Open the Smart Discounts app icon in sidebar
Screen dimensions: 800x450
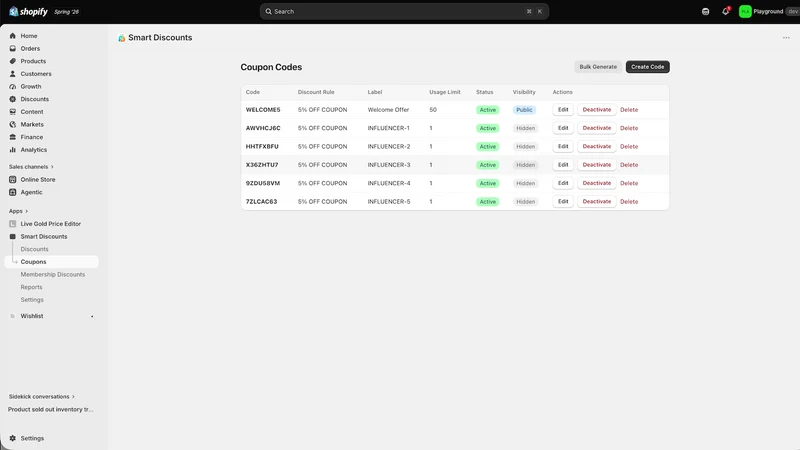(x=13, y=237)
